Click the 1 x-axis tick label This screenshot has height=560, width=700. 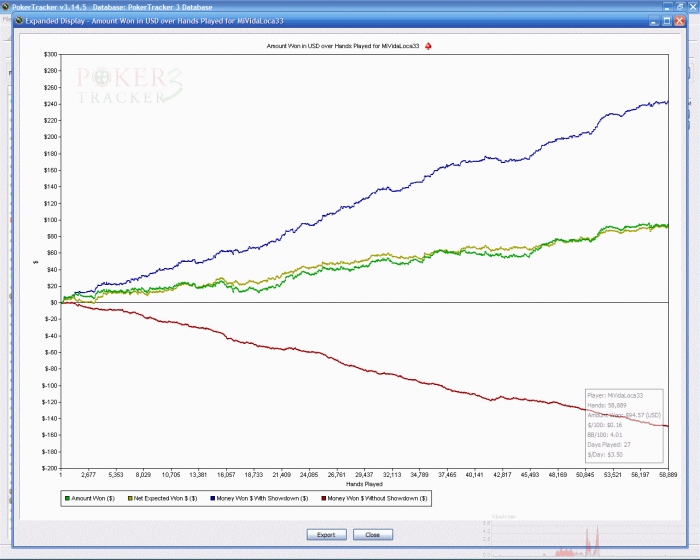61,475
